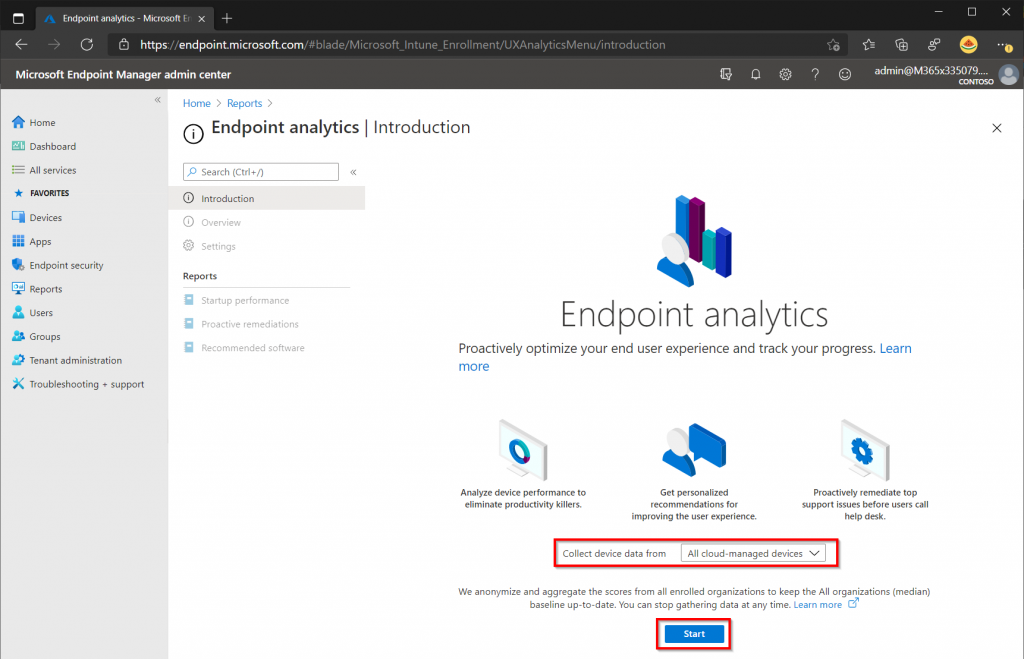The height and width of the screenshot is (659, 1024).
Task: Click the Users icon in sidebar
Action: click(18, 312)
